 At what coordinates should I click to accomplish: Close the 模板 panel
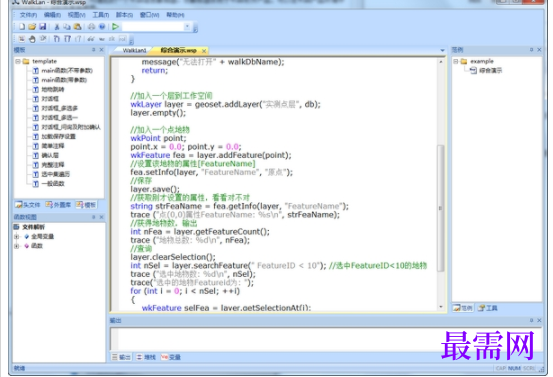tap(102, 50)
